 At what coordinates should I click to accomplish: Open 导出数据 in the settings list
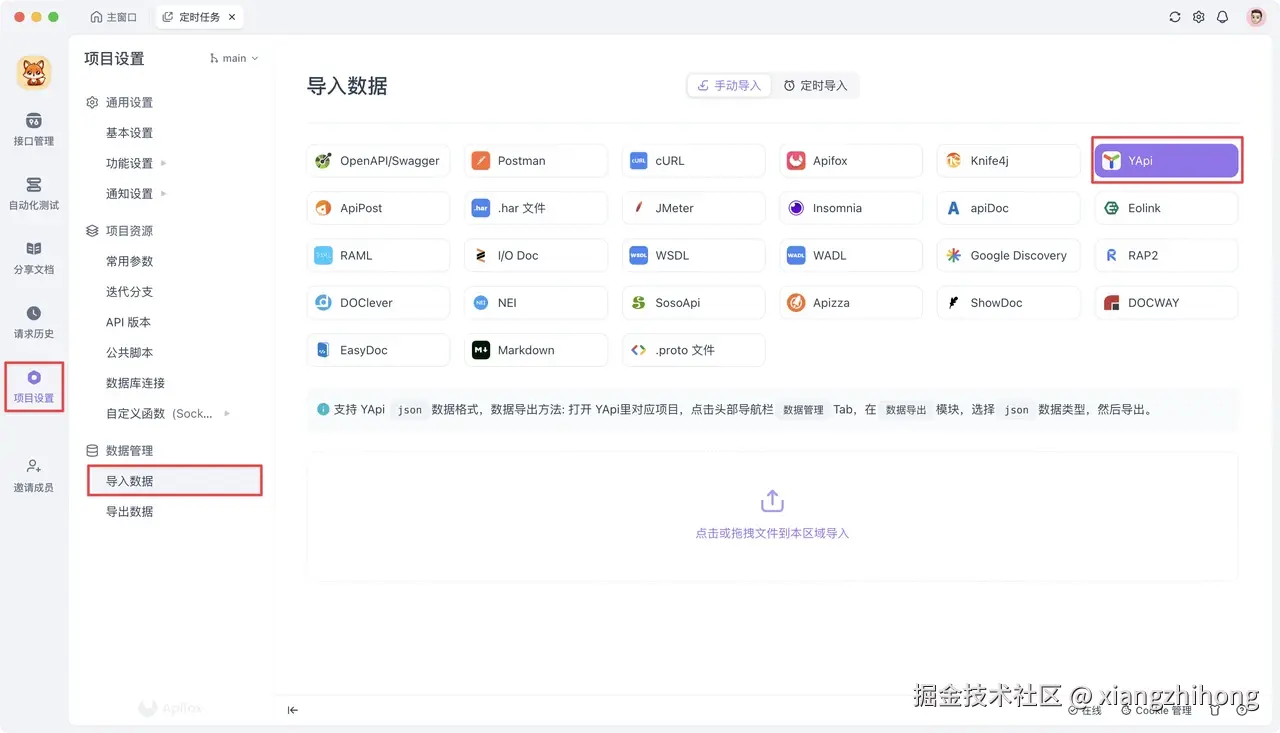coord(130,511)
